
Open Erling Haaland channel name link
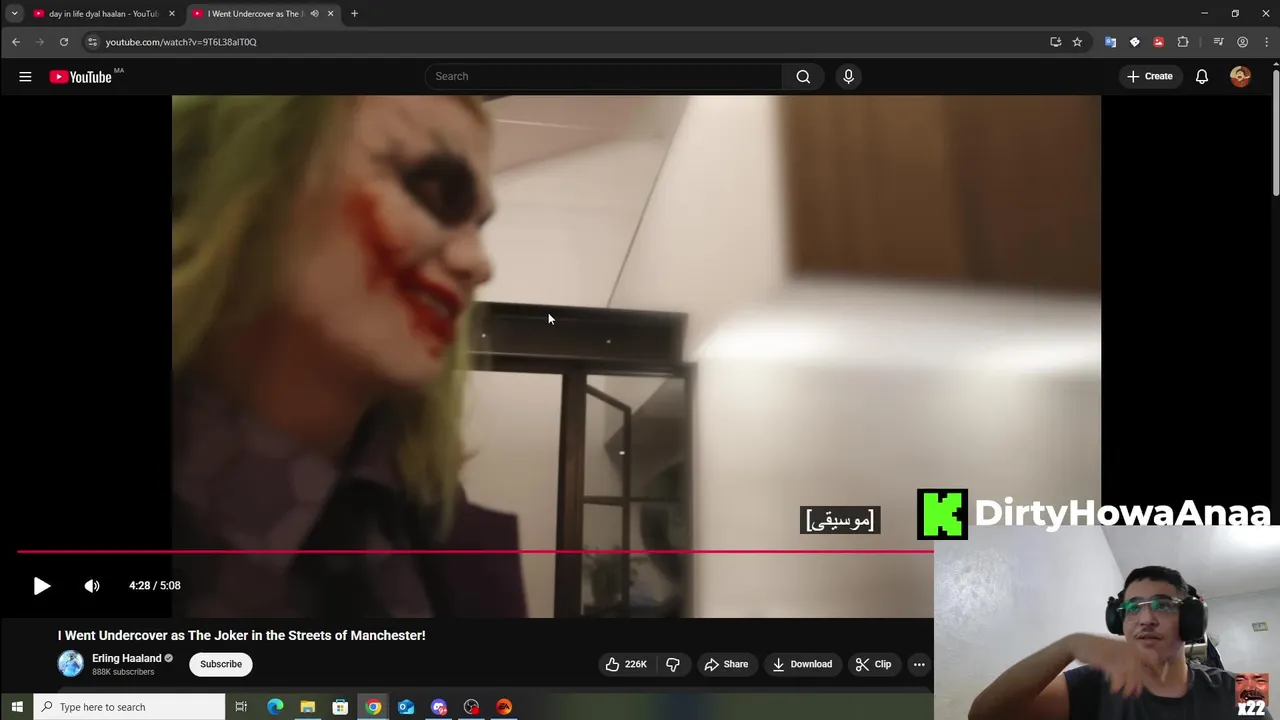click(x=126, y=658)
